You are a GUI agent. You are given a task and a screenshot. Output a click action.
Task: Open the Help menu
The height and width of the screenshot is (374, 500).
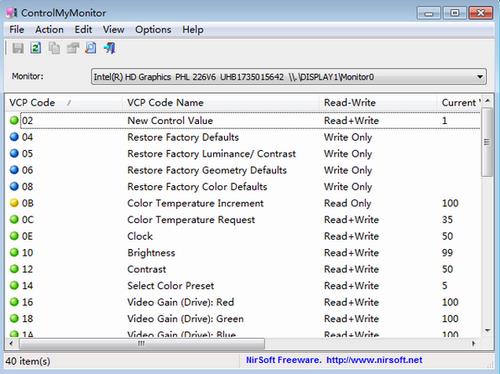193,30
